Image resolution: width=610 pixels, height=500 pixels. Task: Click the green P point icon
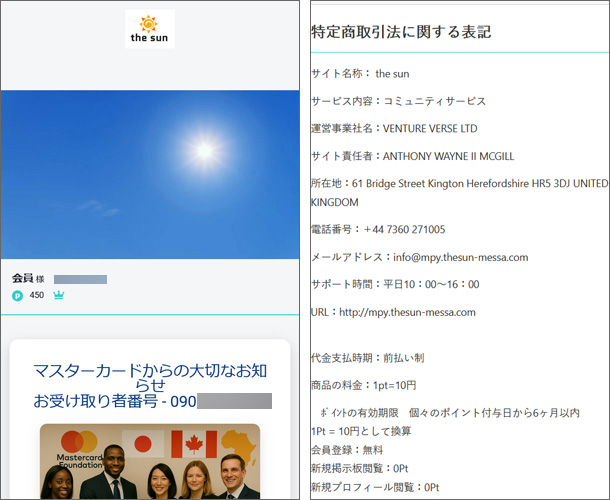[17, 295]
